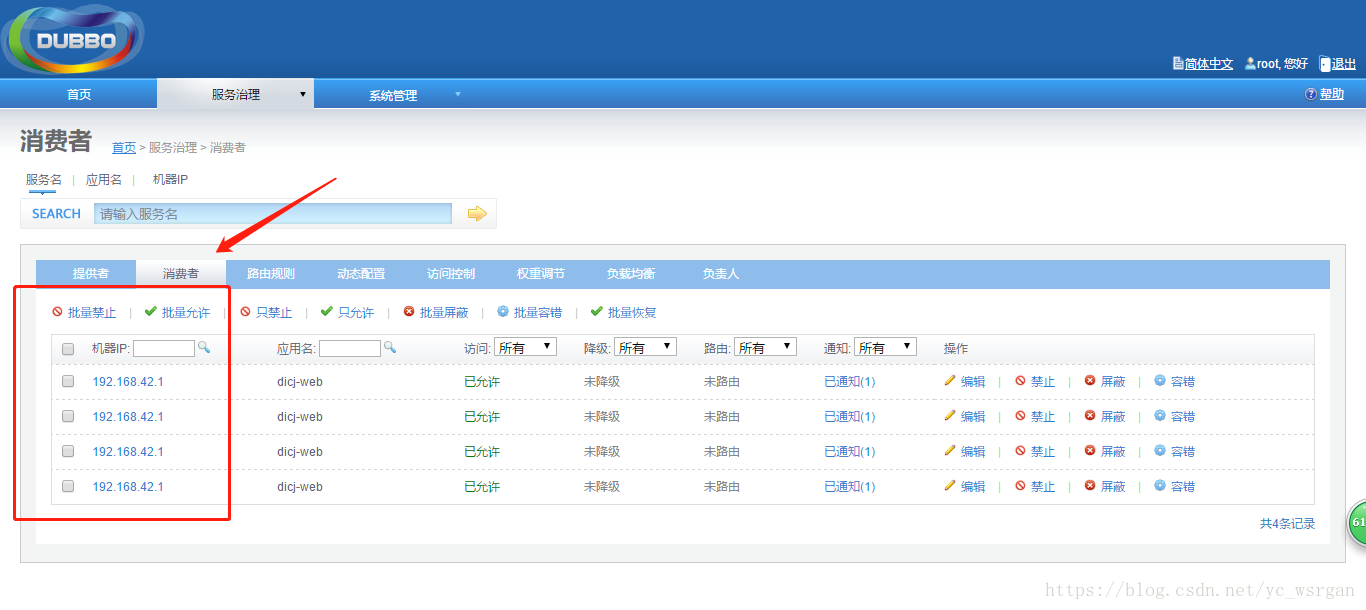Image resolution: width=1366 pixels, height=610 pixels.
Task: Click the green check of 批量允许
Action: (x=151, y=312)
